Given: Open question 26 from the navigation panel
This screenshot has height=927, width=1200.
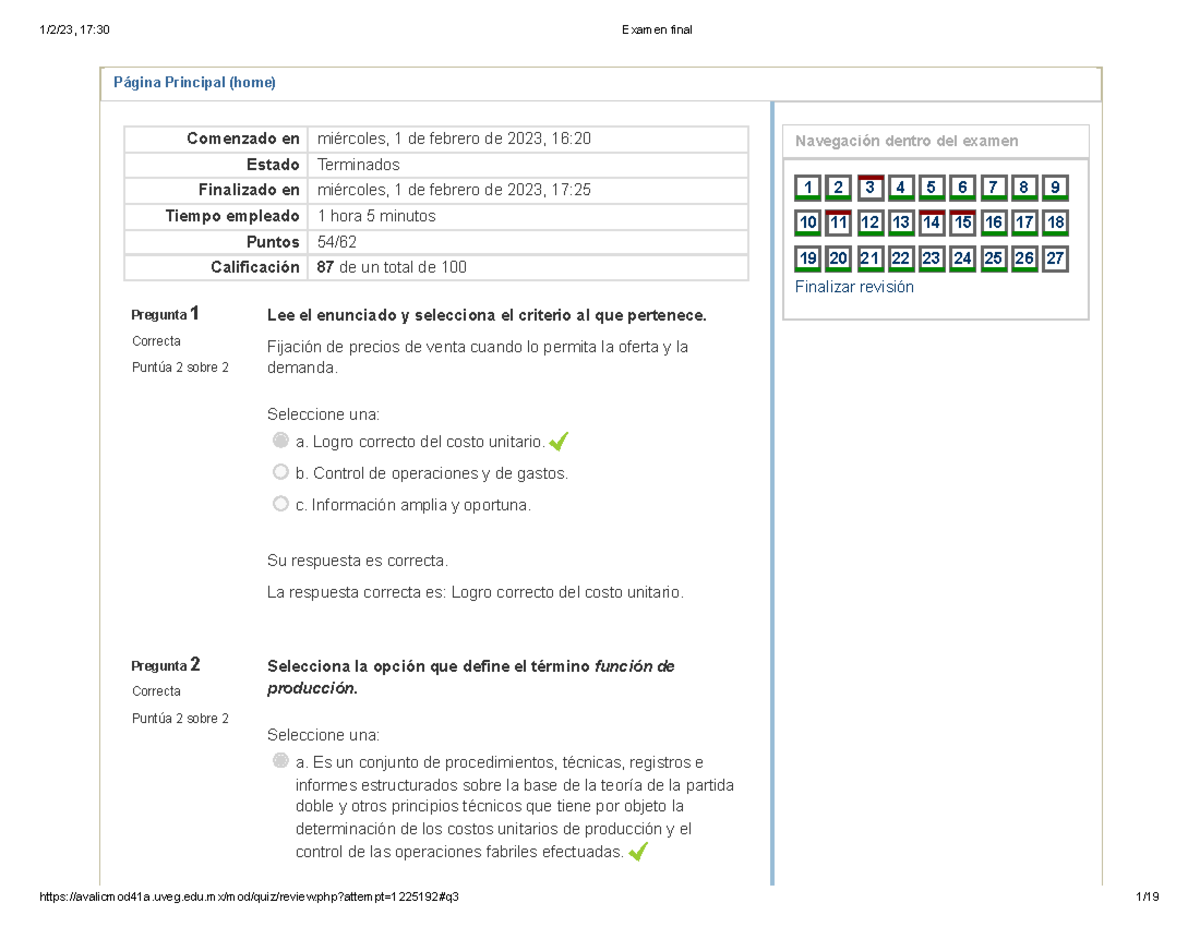Looking at the screenshot, I should 1027,258.
